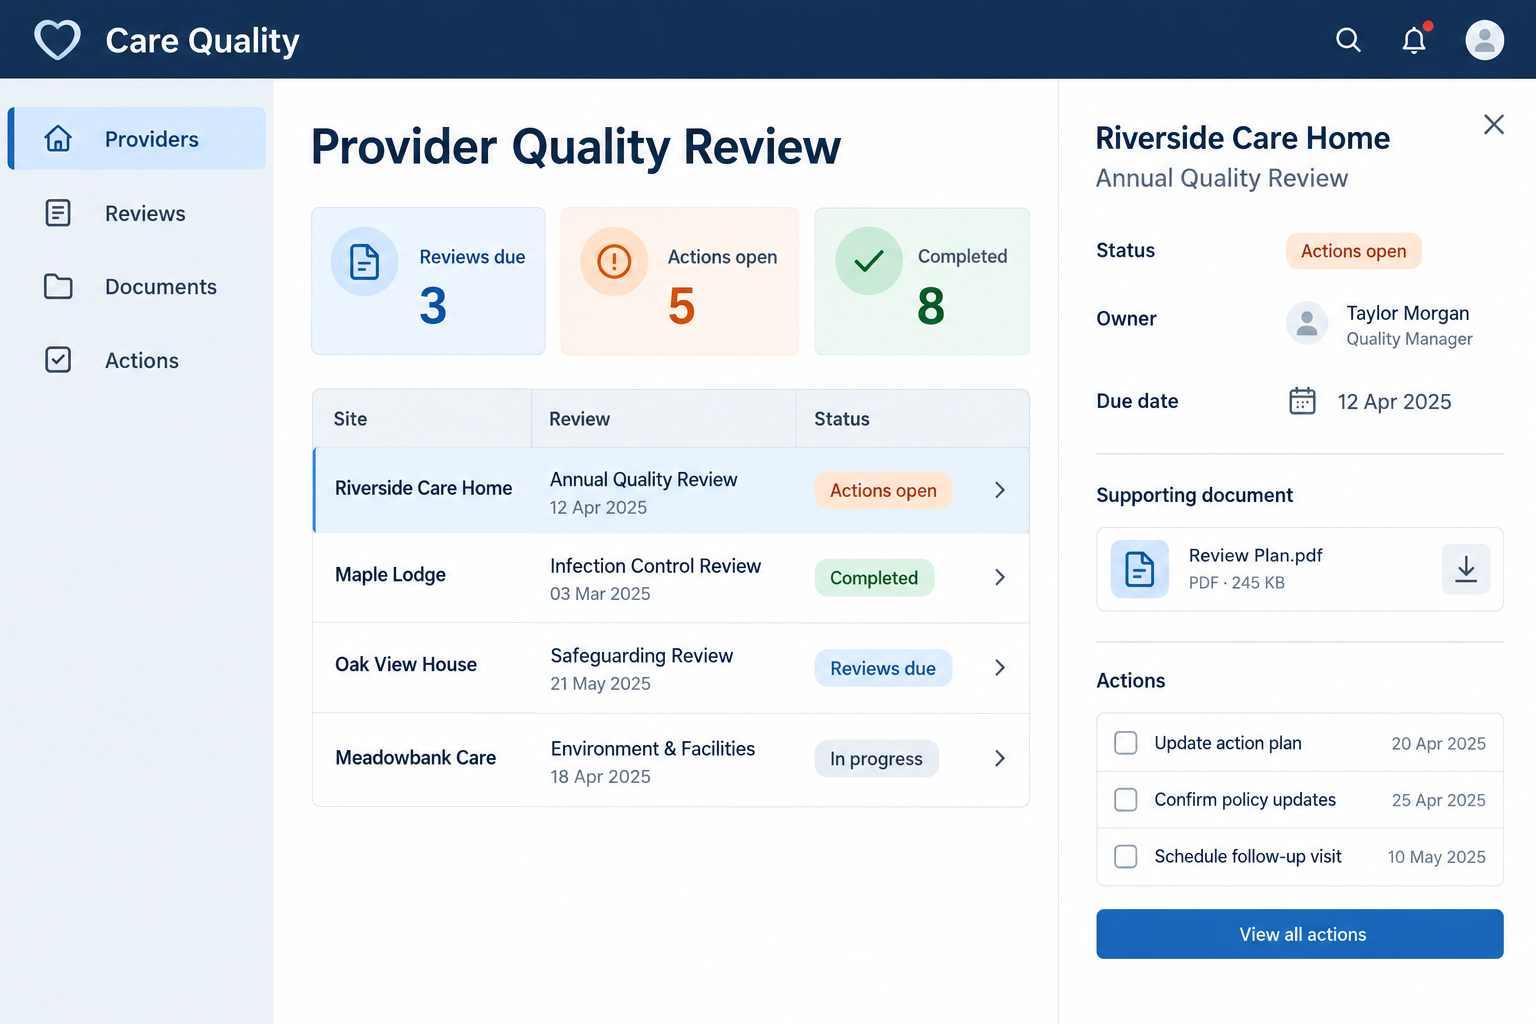Viewport: 1536px width, 1024px height.
Task: Tick the Update action plan checkbox
Action: pyautogui.click(x=1126, y=743)
